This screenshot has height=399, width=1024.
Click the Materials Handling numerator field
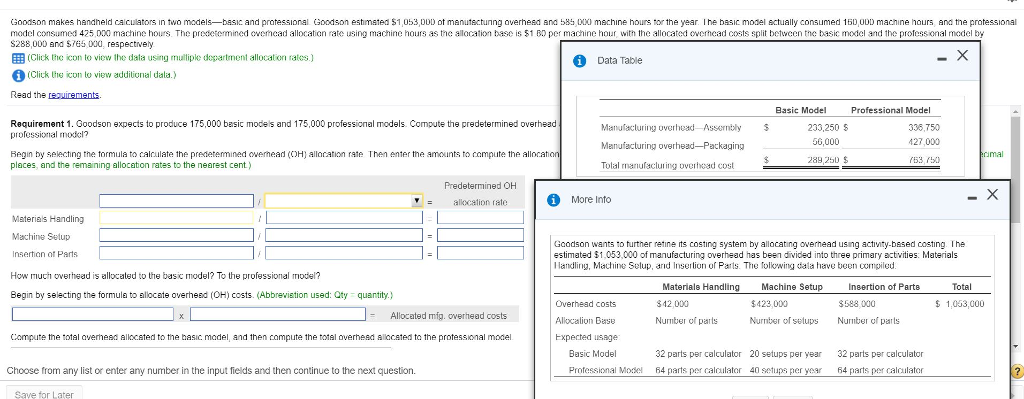click(176, 217)
